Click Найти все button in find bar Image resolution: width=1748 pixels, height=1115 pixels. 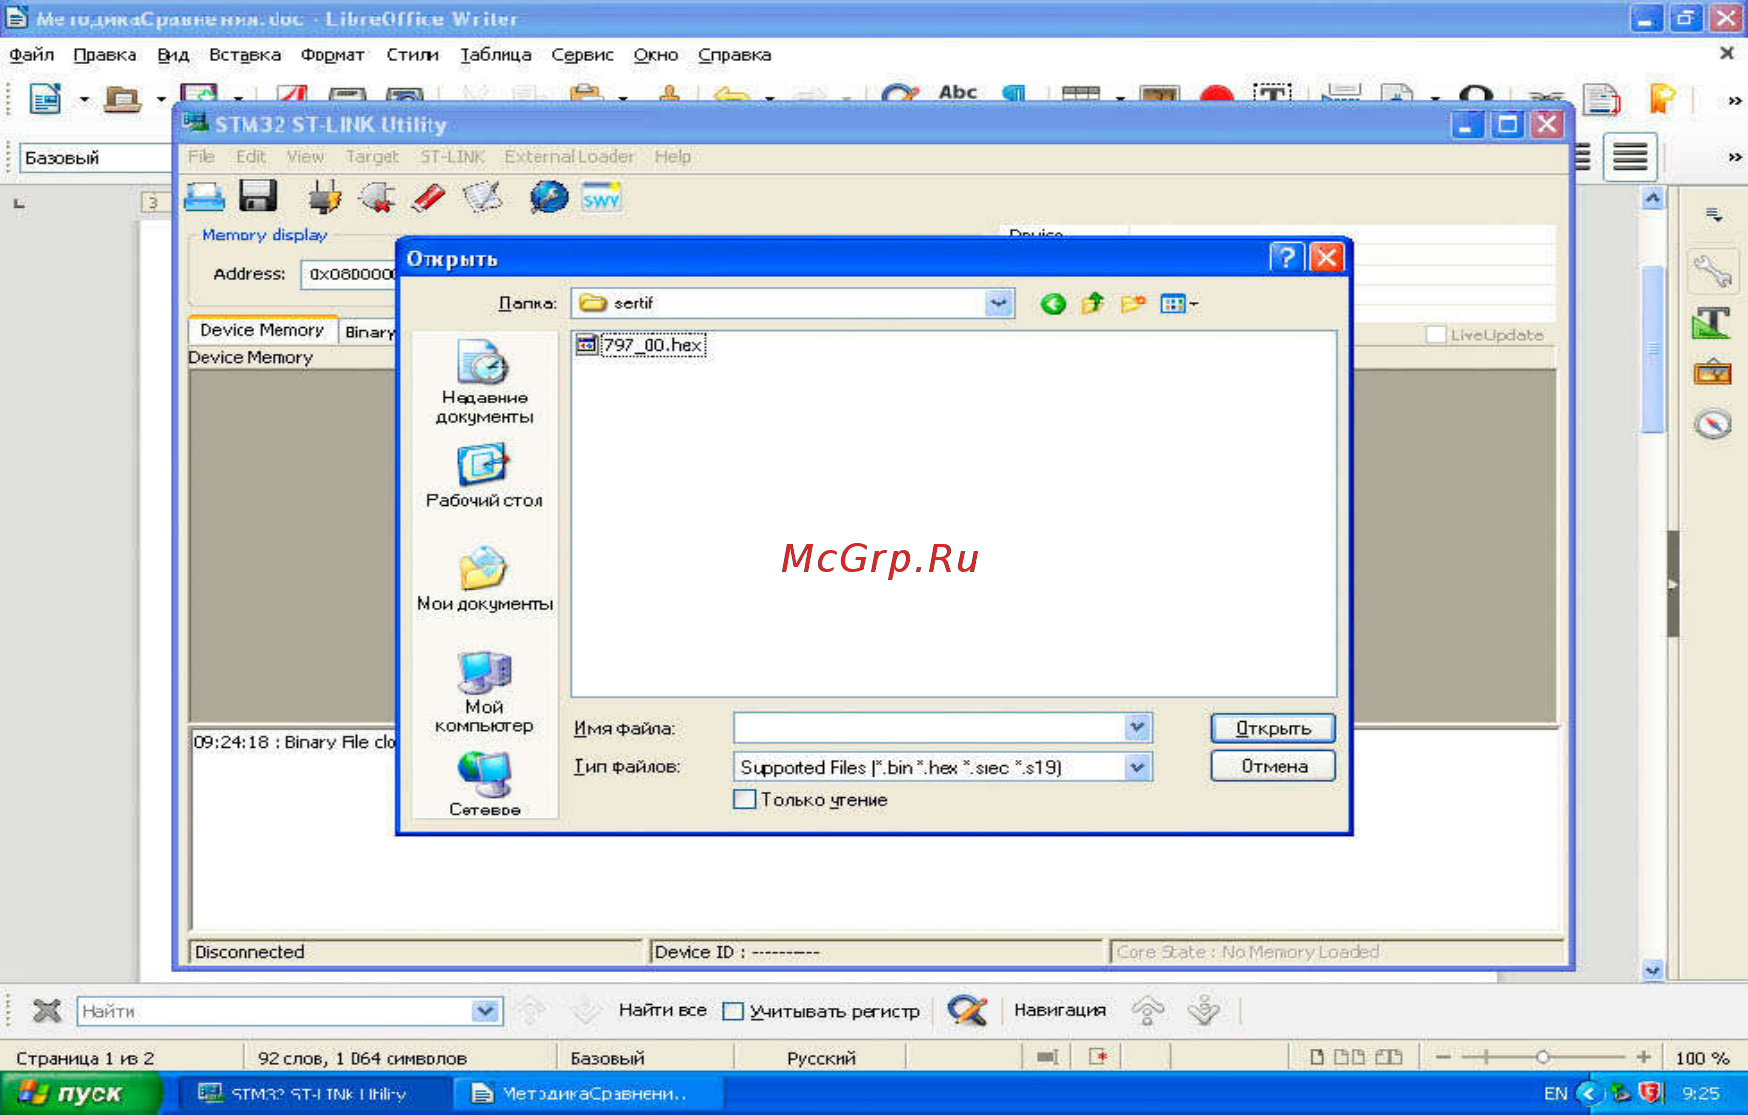662,1010
